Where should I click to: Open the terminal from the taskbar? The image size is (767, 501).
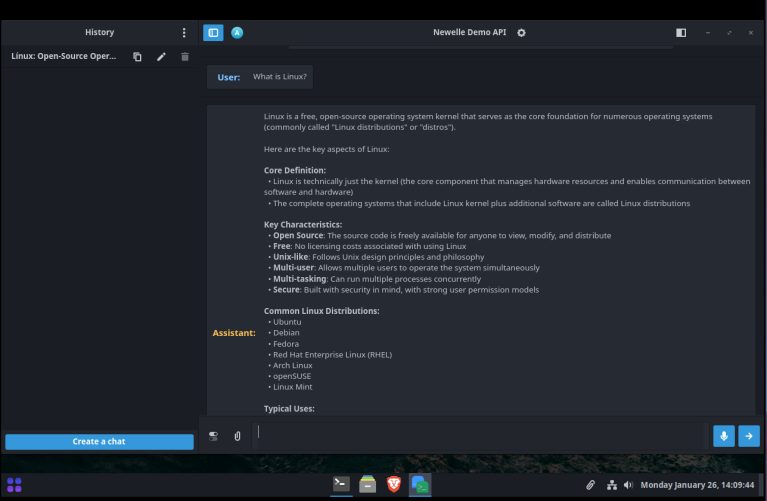coord(342,484)
